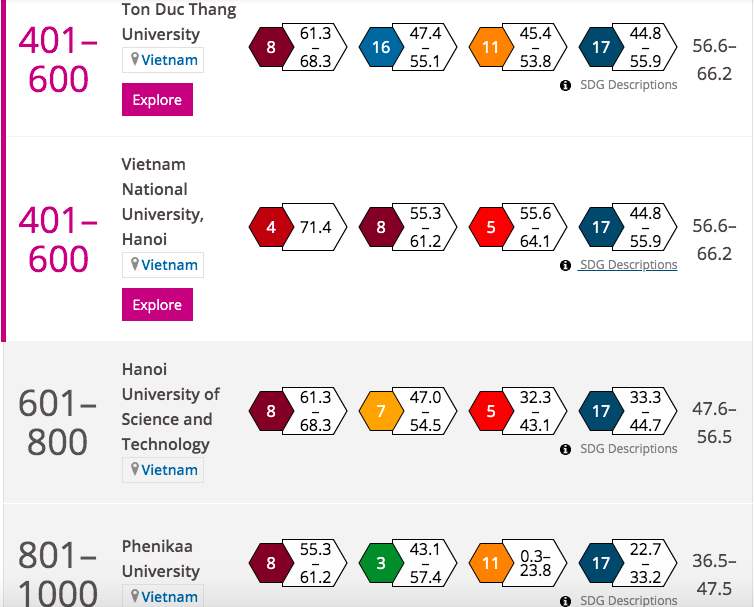This screenshot has width=754, height=607.
Task: Click yellow SDG 7 hexagon icon
Action: coord(381,409)
